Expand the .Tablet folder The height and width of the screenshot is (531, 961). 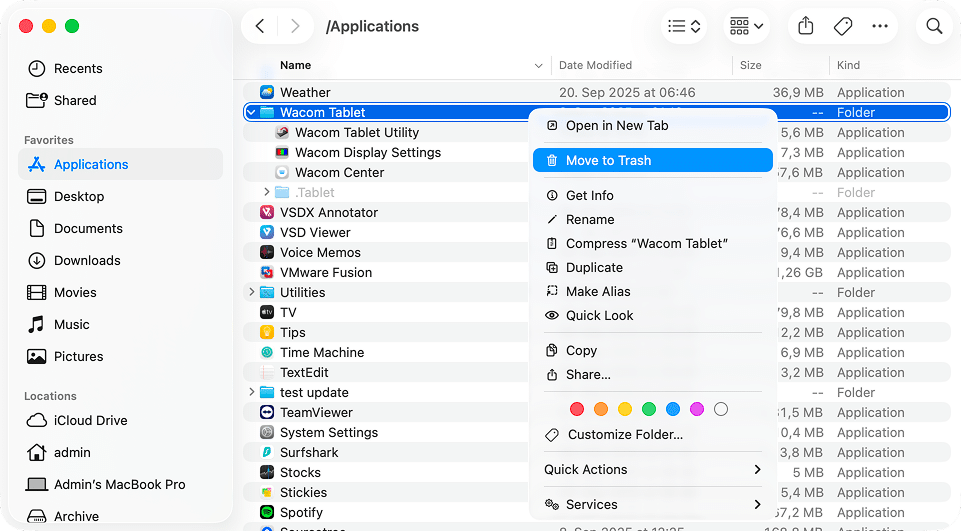(x=267, y=192)
